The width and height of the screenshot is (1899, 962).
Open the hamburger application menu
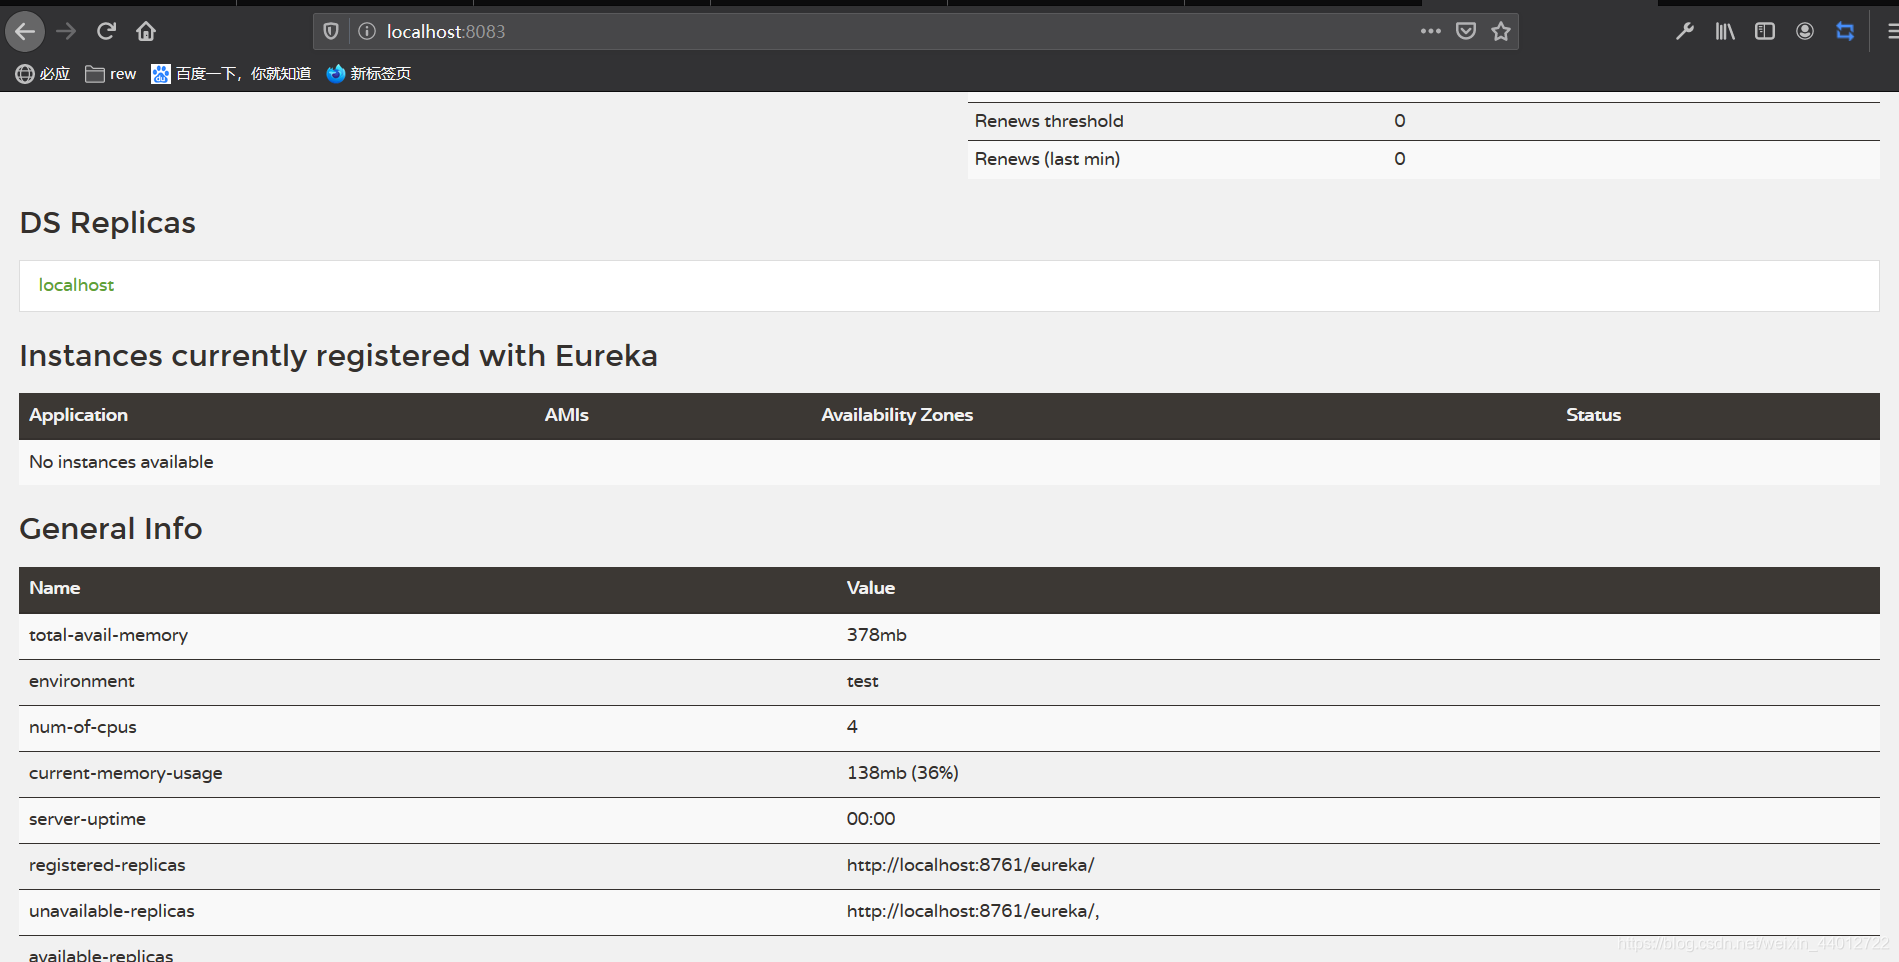(x=1892, y=31)
